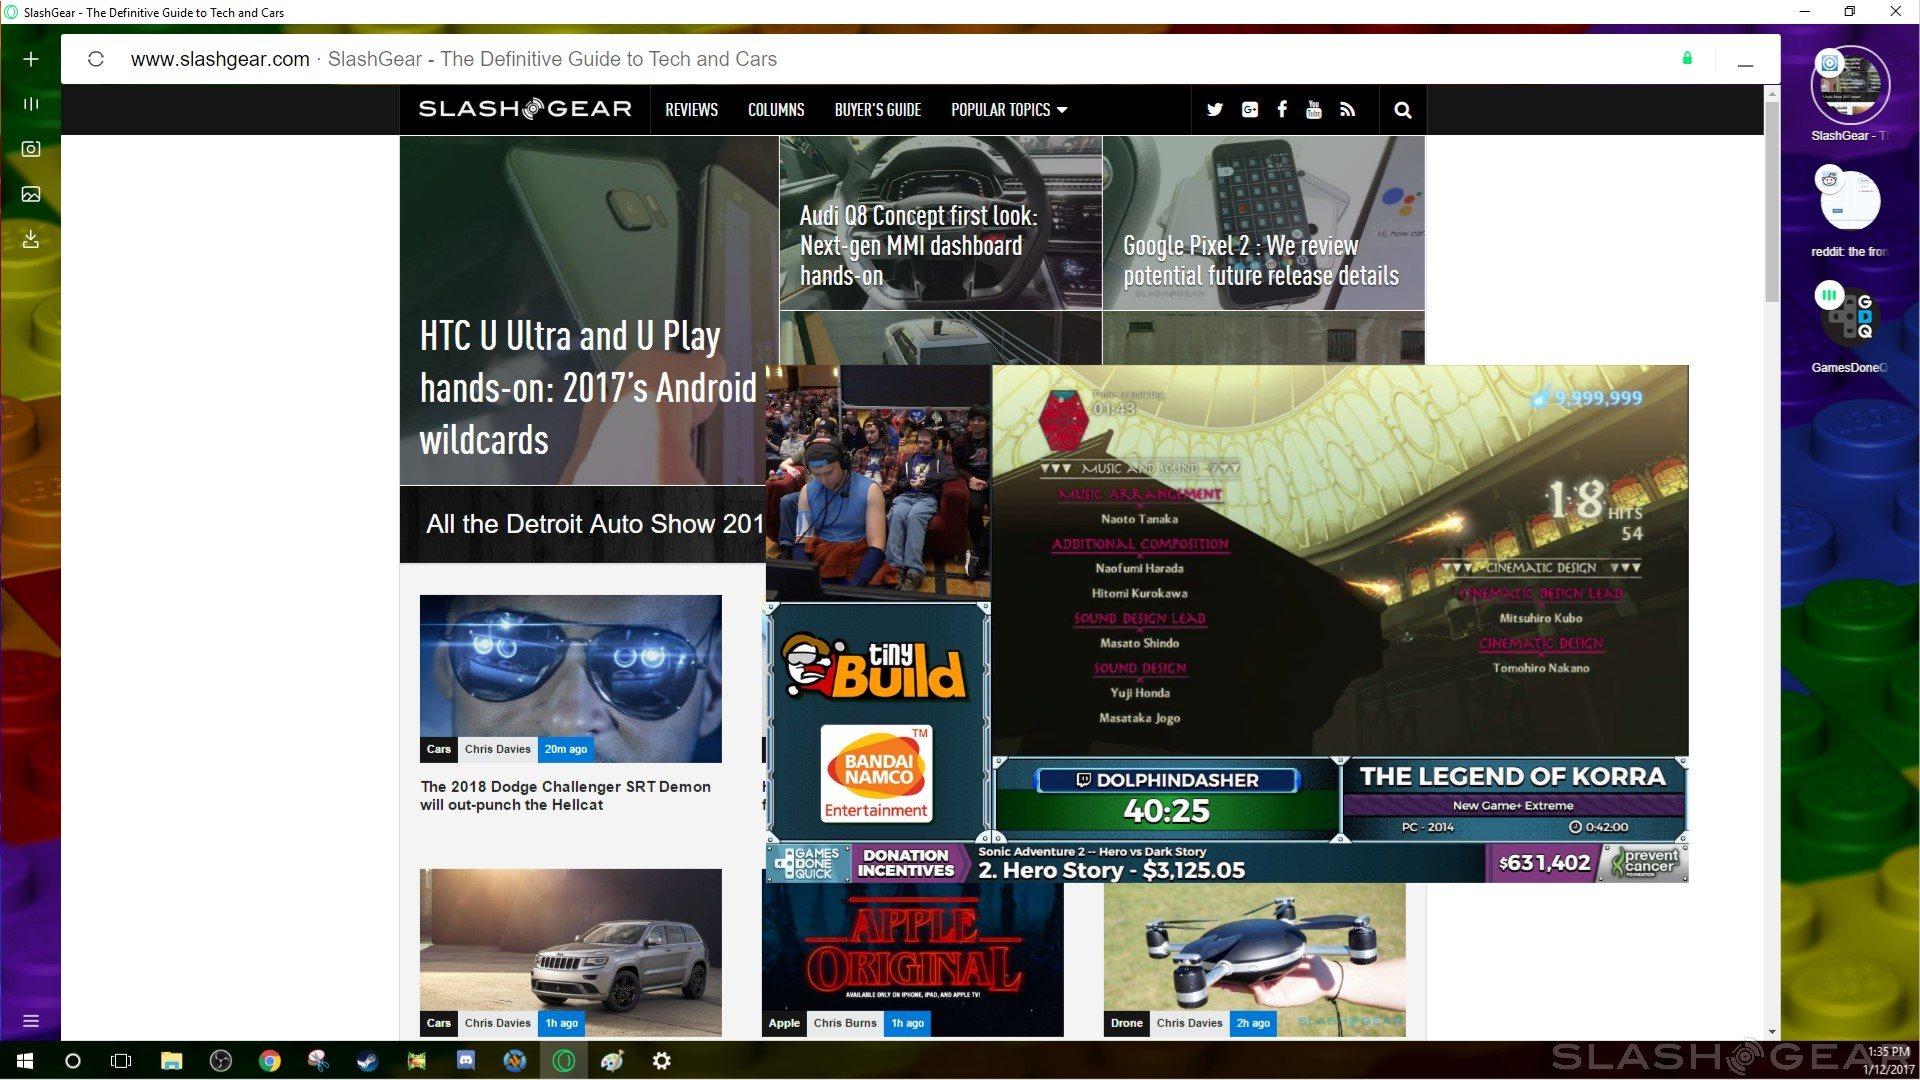
Task: Open SlashGear's Twitter icon link
Action: [x=1215, y=110]
